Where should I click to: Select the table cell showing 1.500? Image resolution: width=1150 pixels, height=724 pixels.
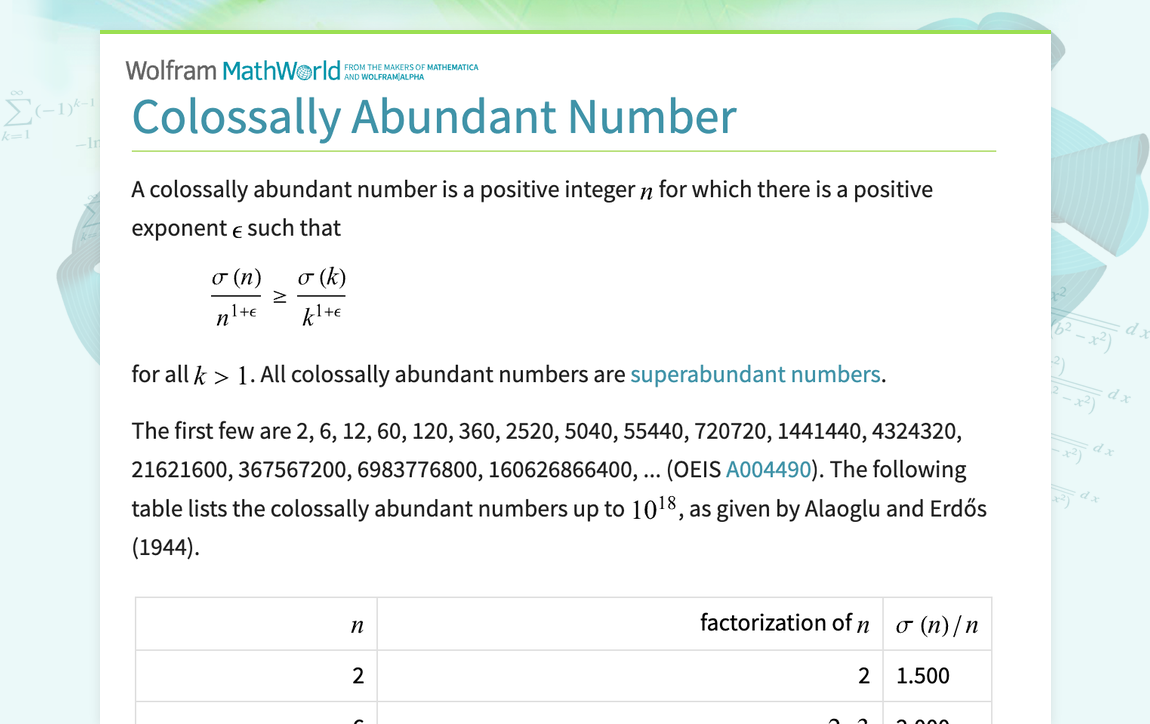point(925,675)
